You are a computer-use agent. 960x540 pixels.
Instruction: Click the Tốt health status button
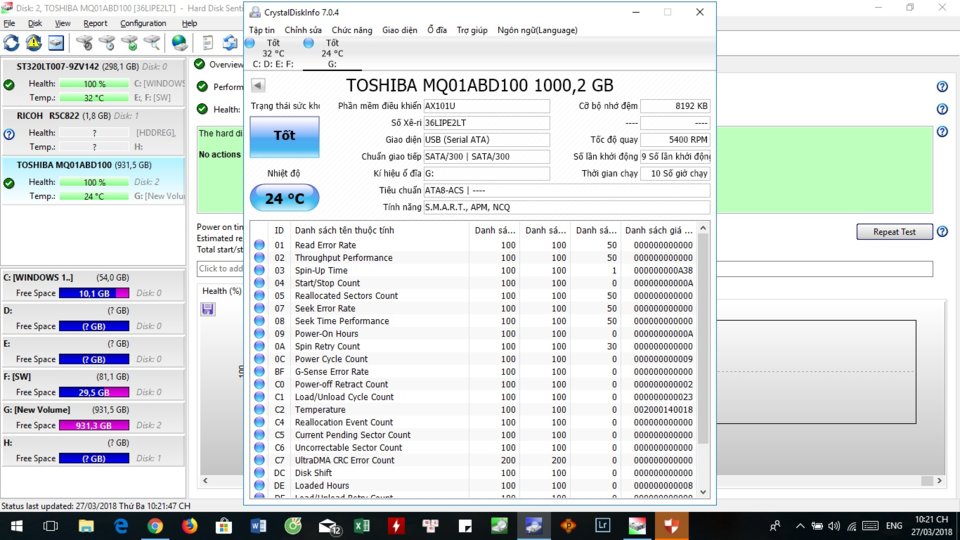[x=285, y=136]
